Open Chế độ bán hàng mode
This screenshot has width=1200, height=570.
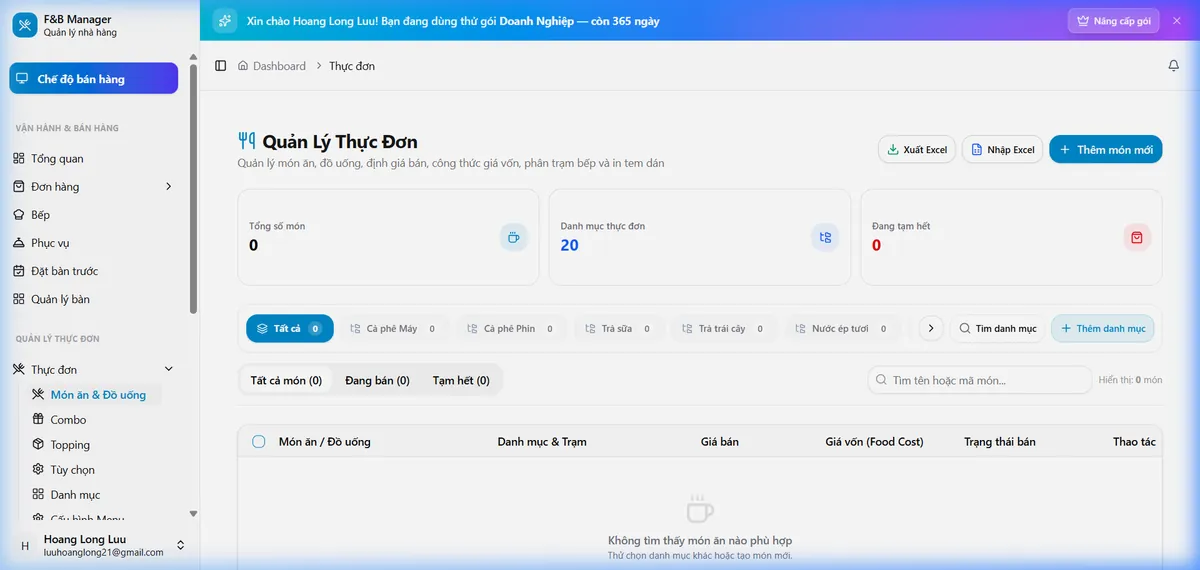point(94,79)
